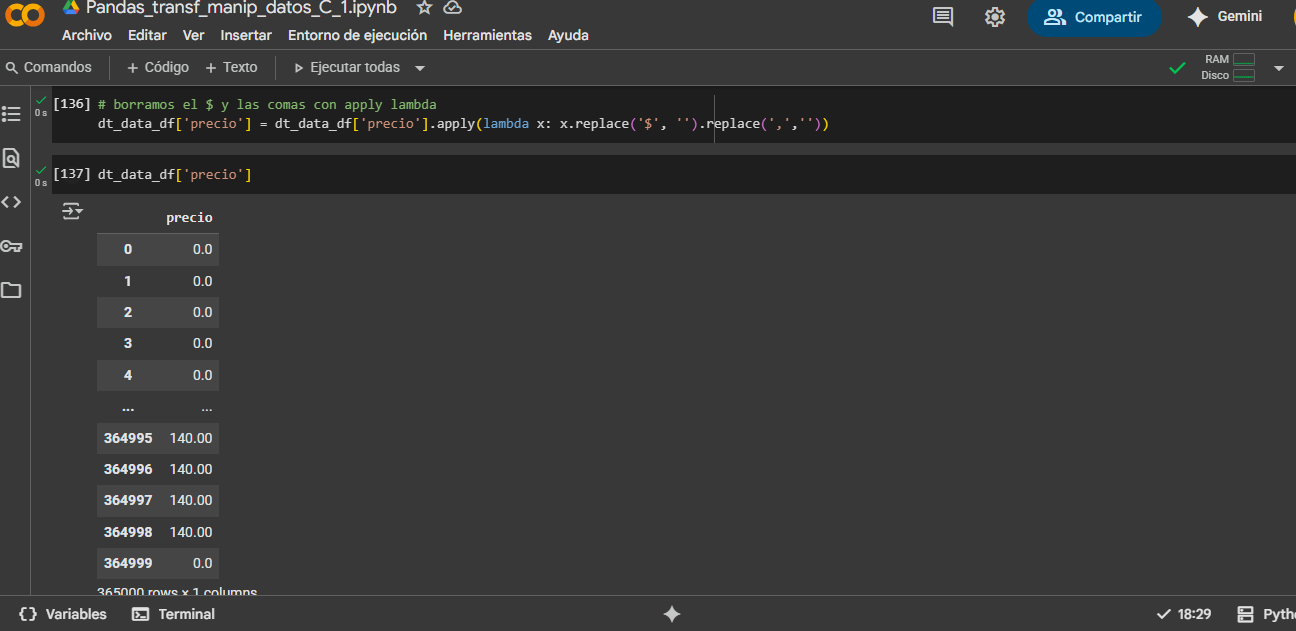The height and width of the screenshot is (631, 1296).
Task: Open the Archivo menu
Action: (x=87, y=35)
